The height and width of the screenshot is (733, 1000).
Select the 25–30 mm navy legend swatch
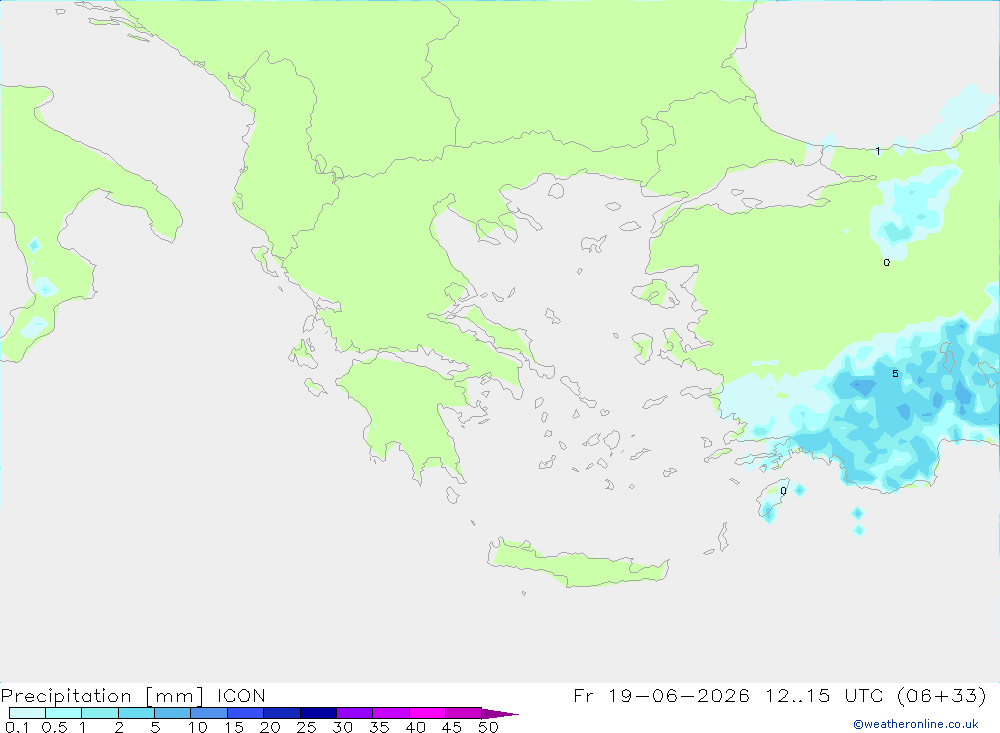[318, 713]
